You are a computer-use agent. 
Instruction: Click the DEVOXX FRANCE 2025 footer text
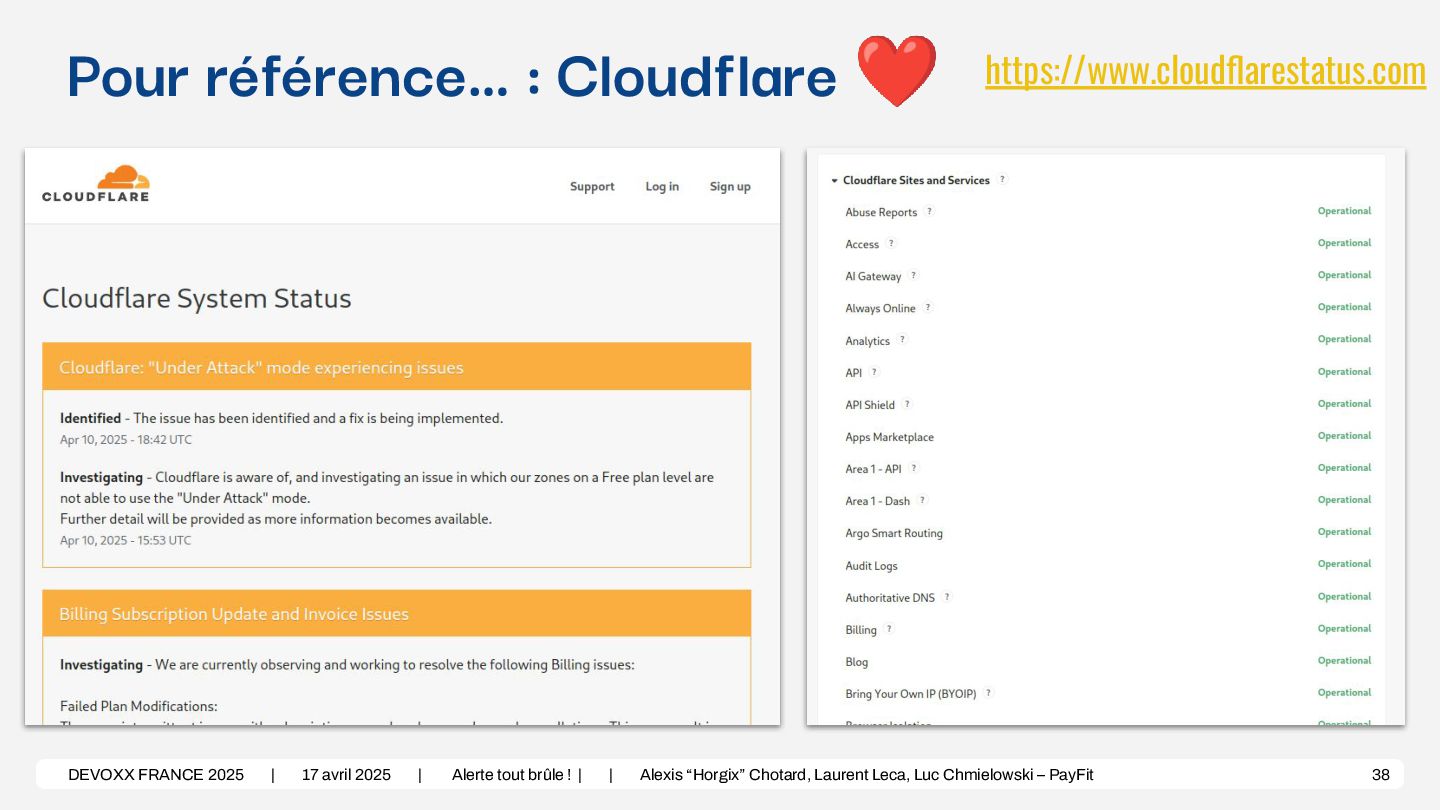coord(156,775)
